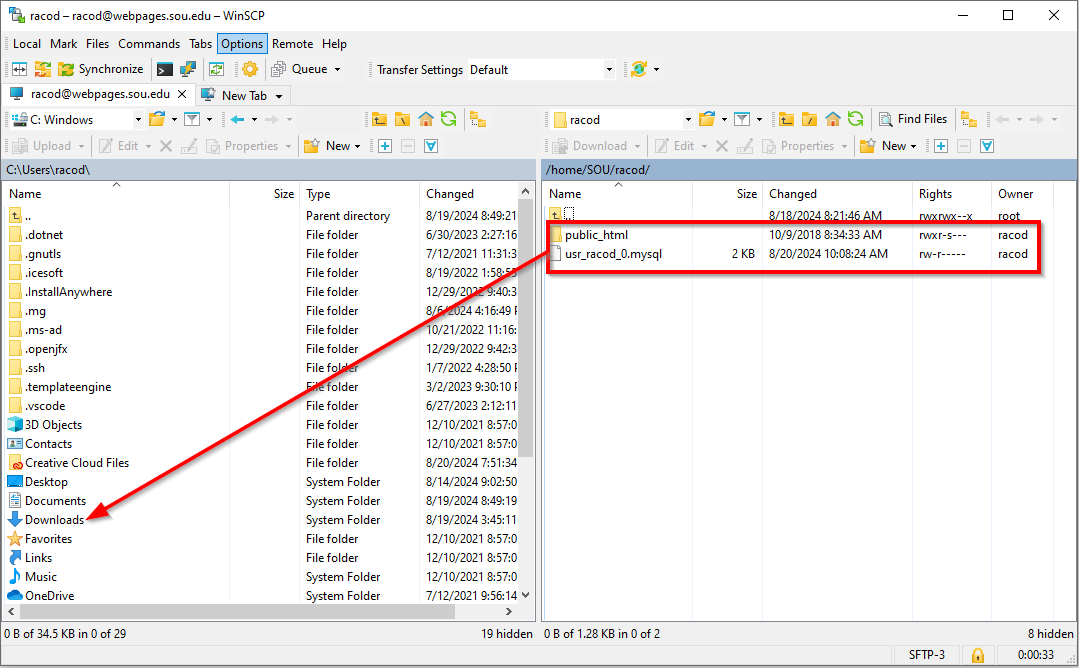The height and width of the screenshot is (668, 1079).
Task: Sort local panel by Type column
Action: pyautogui.click(x=360, y=194)
